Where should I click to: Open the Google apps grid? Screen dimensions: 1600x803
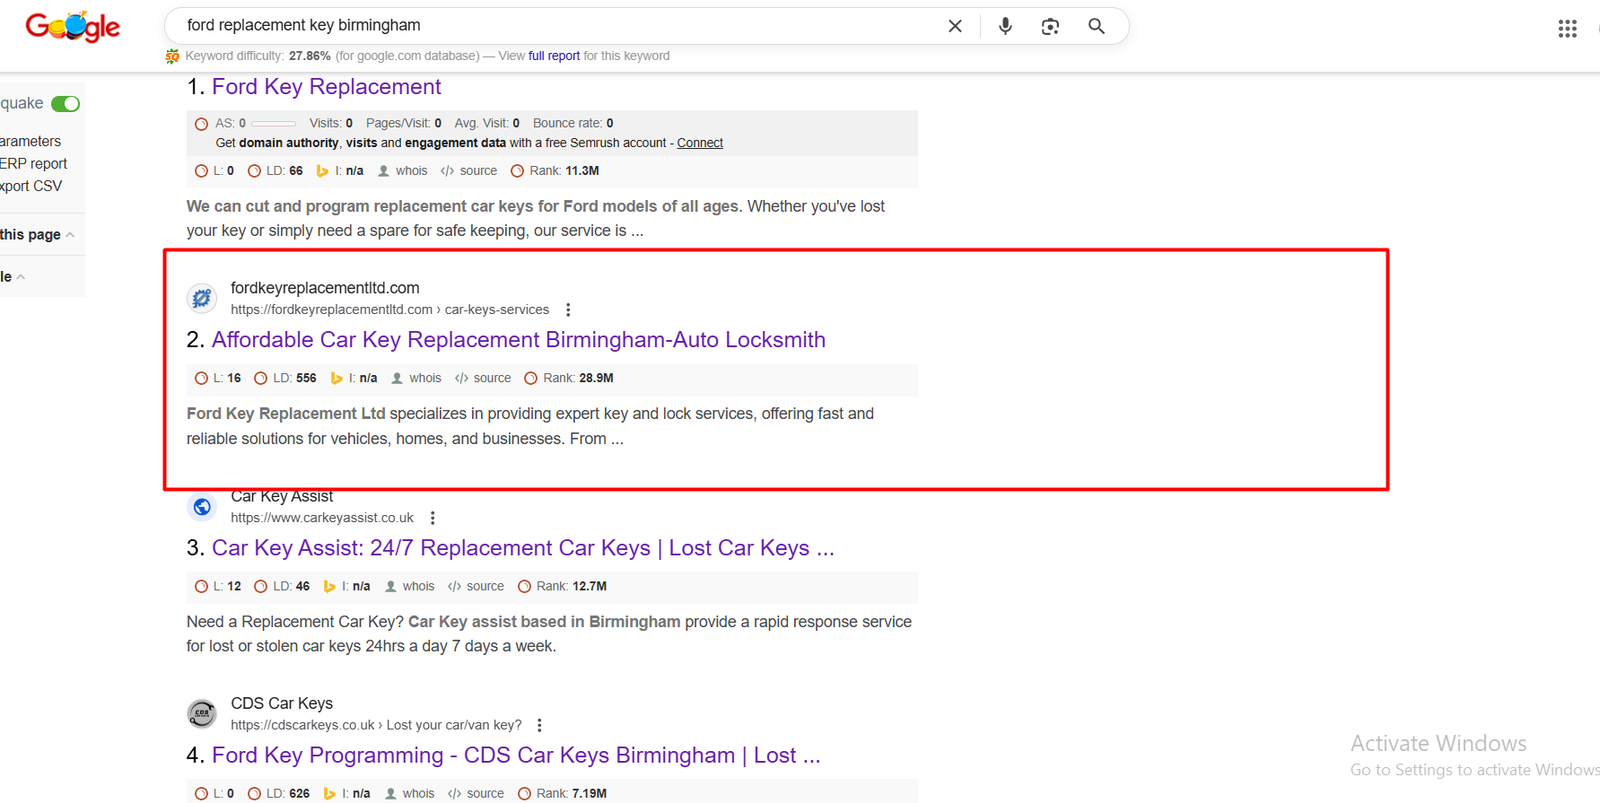[1567, 29]
